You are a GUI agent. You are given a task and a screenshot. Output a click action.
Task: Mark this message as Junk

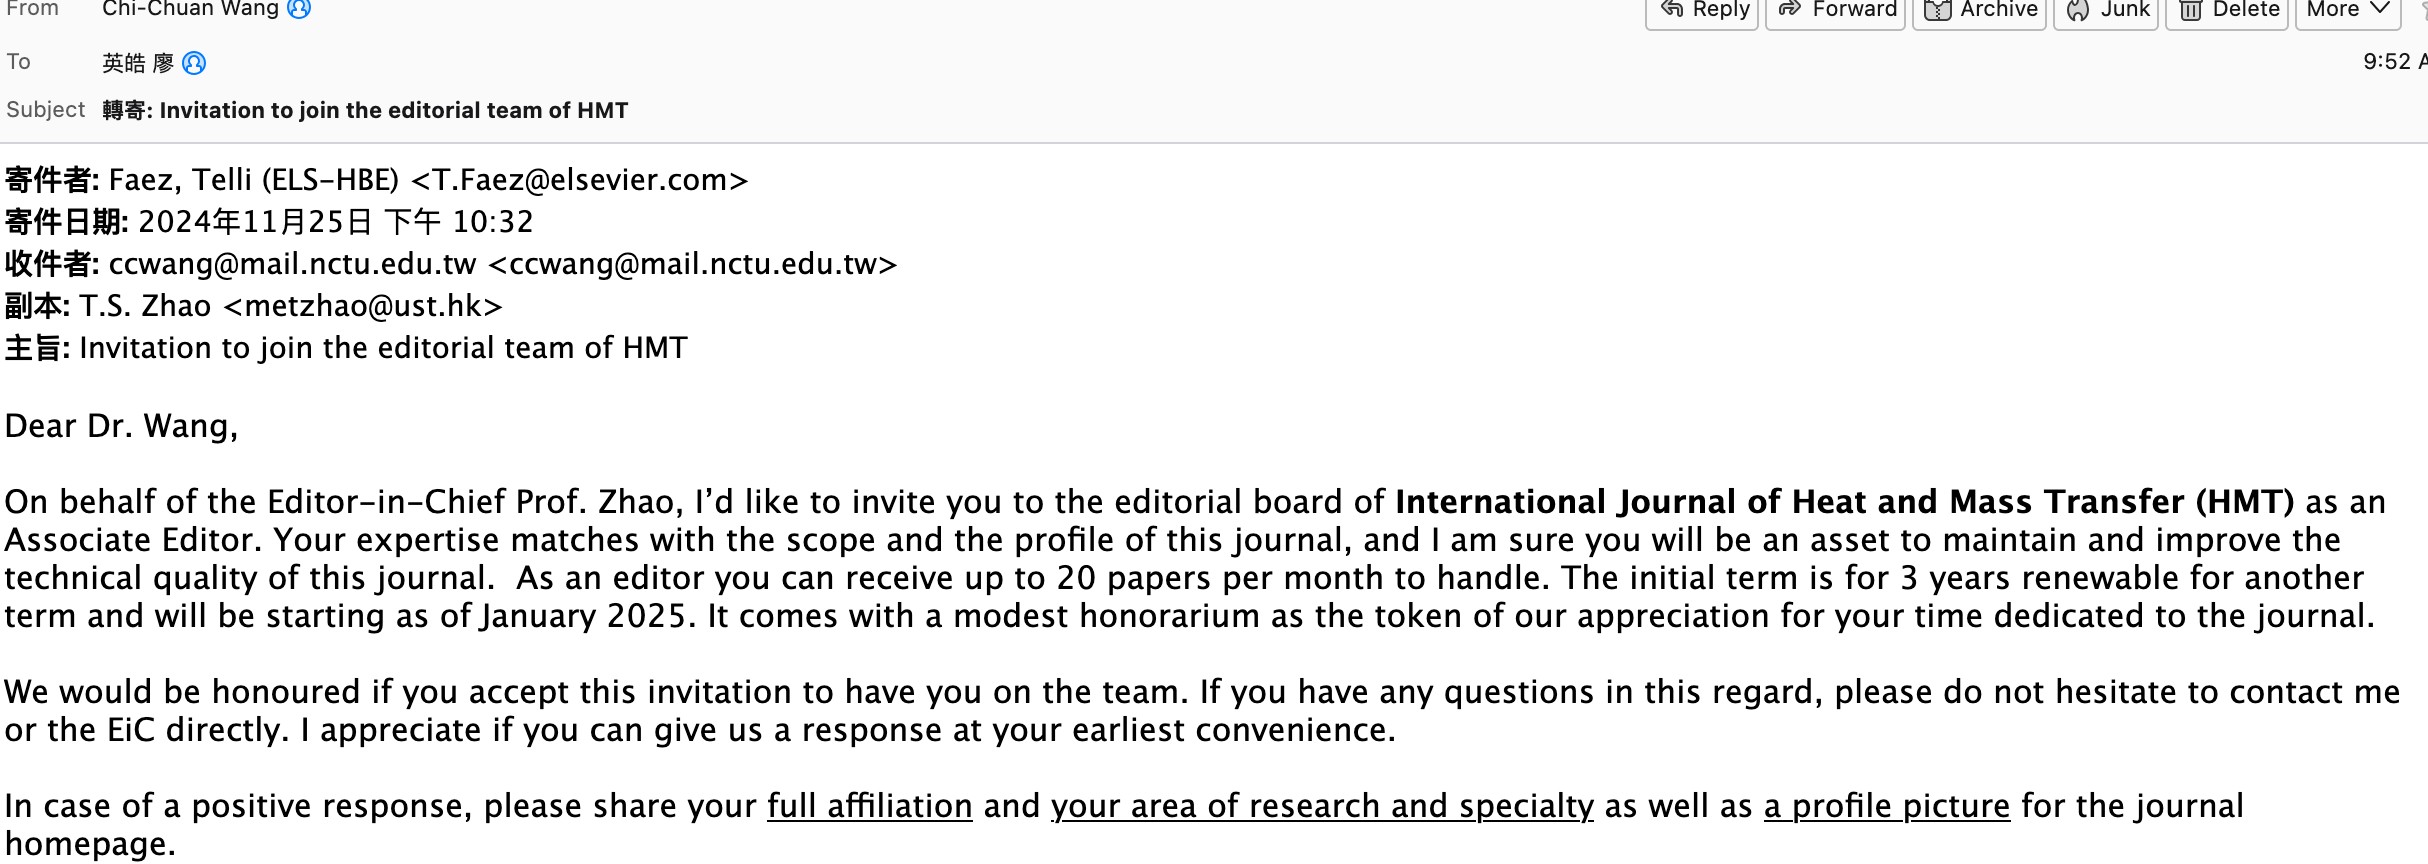2109,10
